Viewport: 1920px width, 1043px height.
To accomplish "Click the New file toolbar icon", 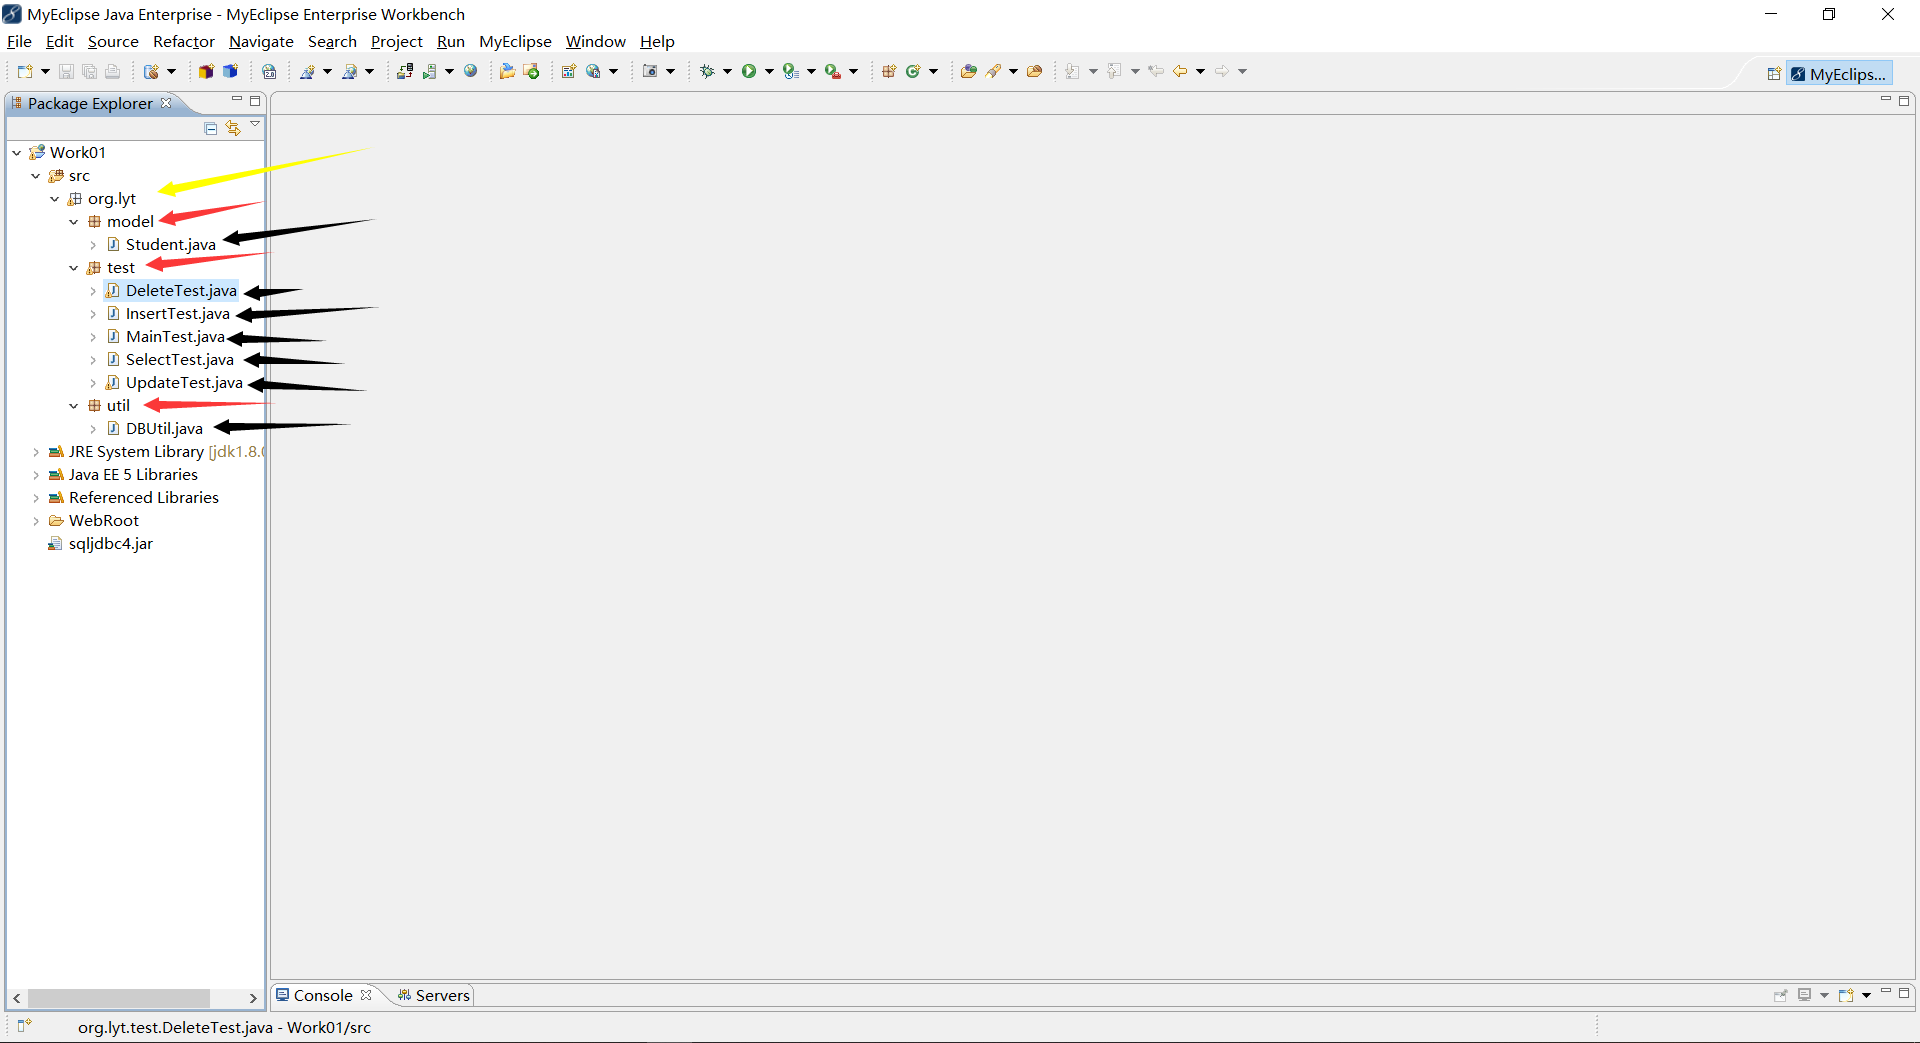I will 25,71.
